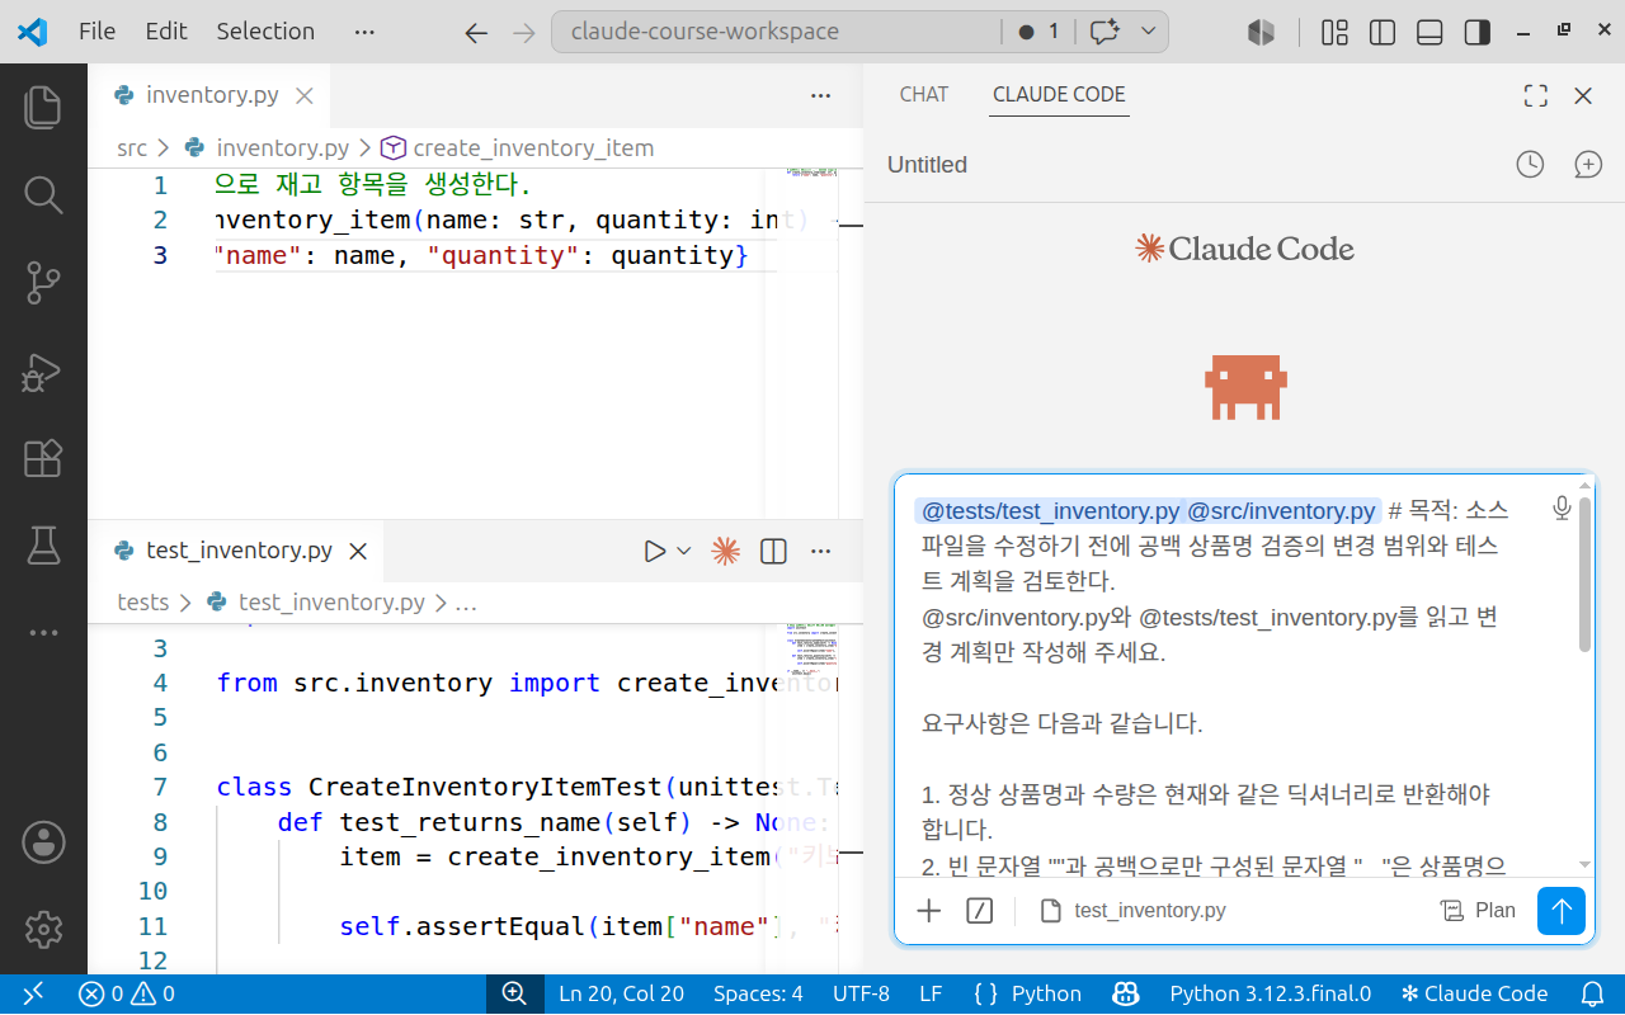Image resolution: width=1625 pixels, height=1015 pixels.
Task: Open the chat icon in title bar
Action: tap(1105, 32)
